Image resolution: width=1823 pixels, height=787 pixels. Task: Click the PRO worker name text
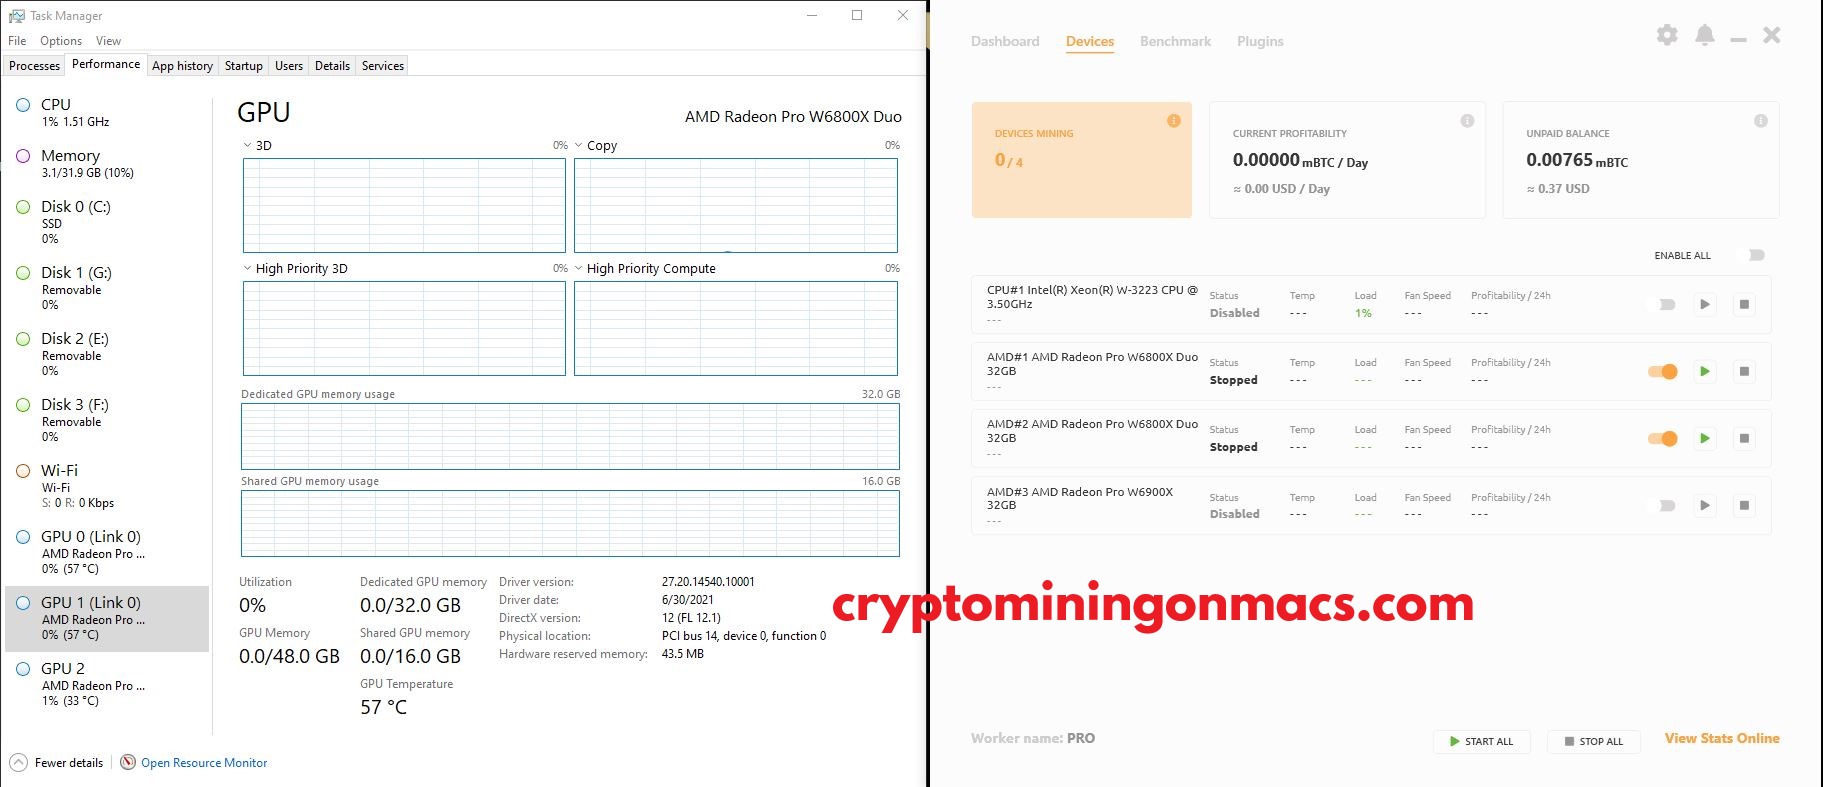click(1081, 738)
